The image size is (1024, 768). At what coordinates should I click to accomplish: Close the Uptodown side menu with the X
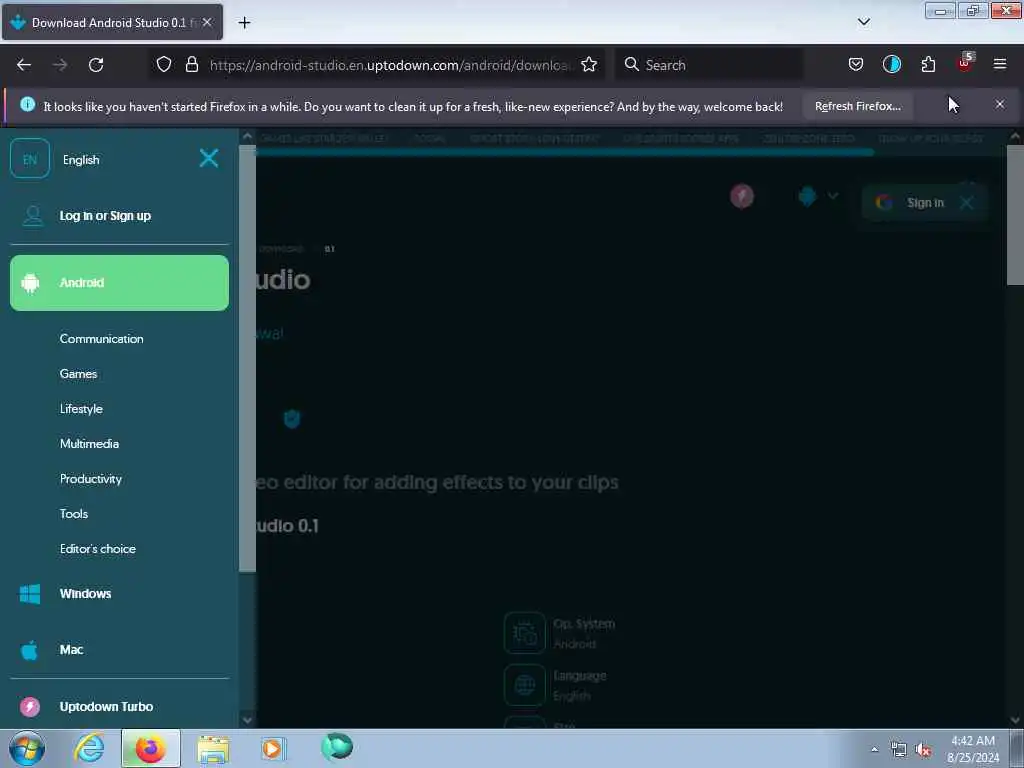coord(209,158)
